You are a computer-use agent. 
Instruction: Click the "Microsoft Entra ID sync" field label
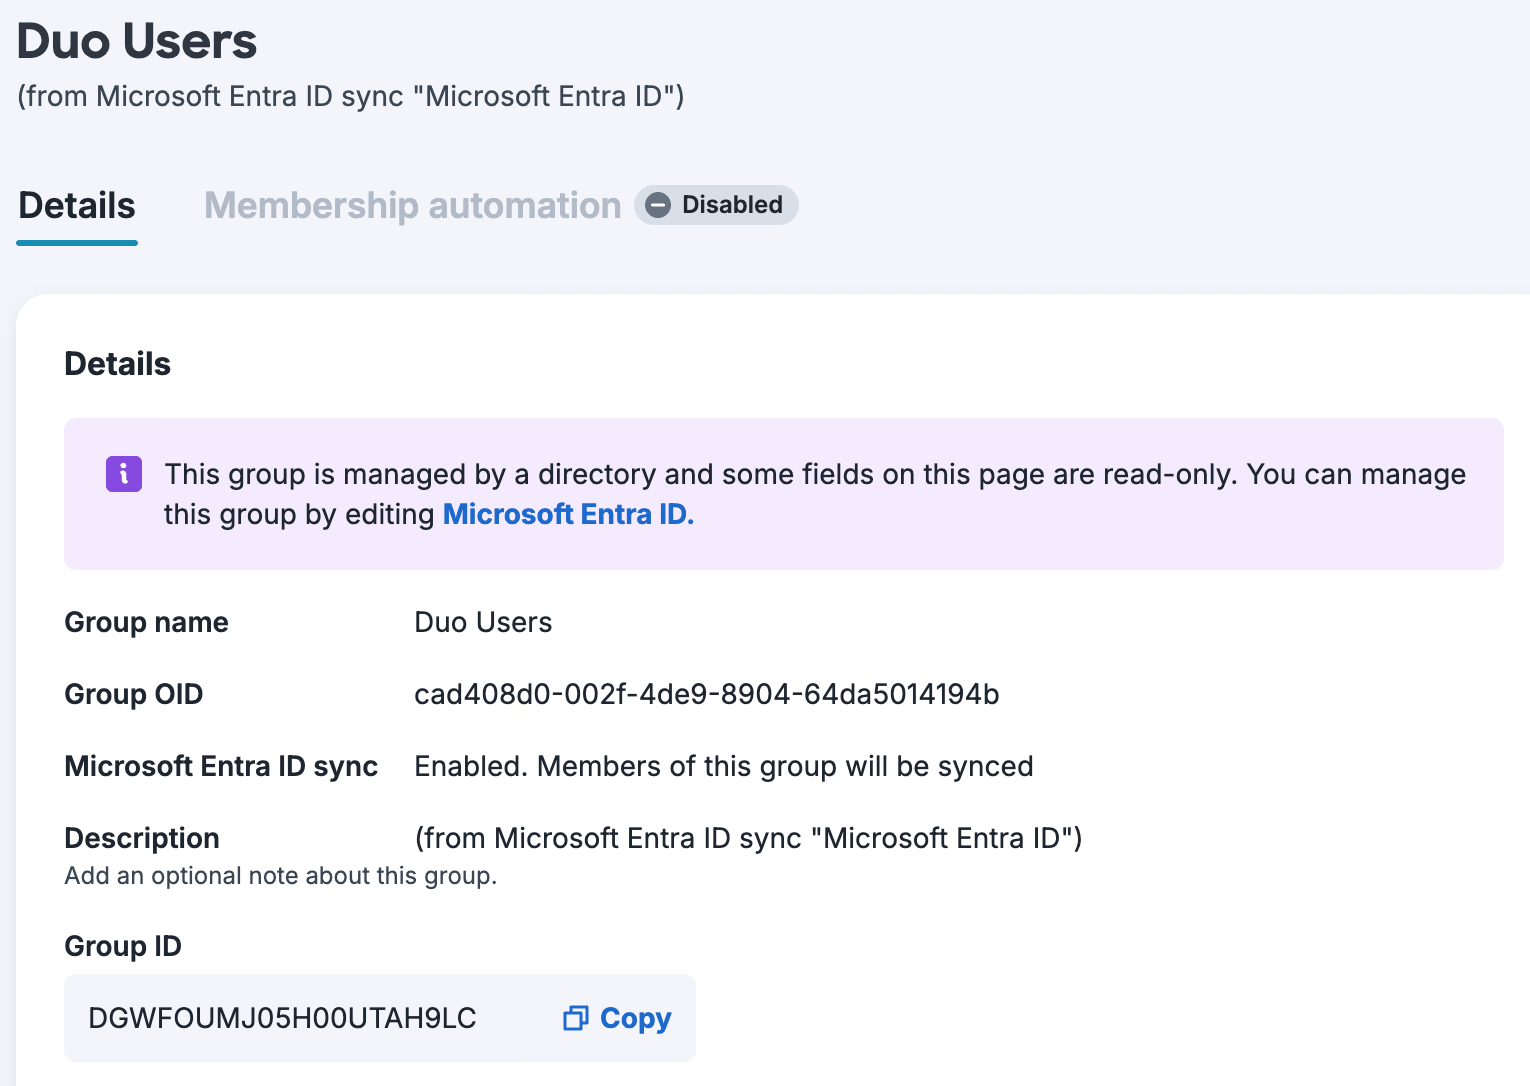pyautogui.click(x=221, y=766)
